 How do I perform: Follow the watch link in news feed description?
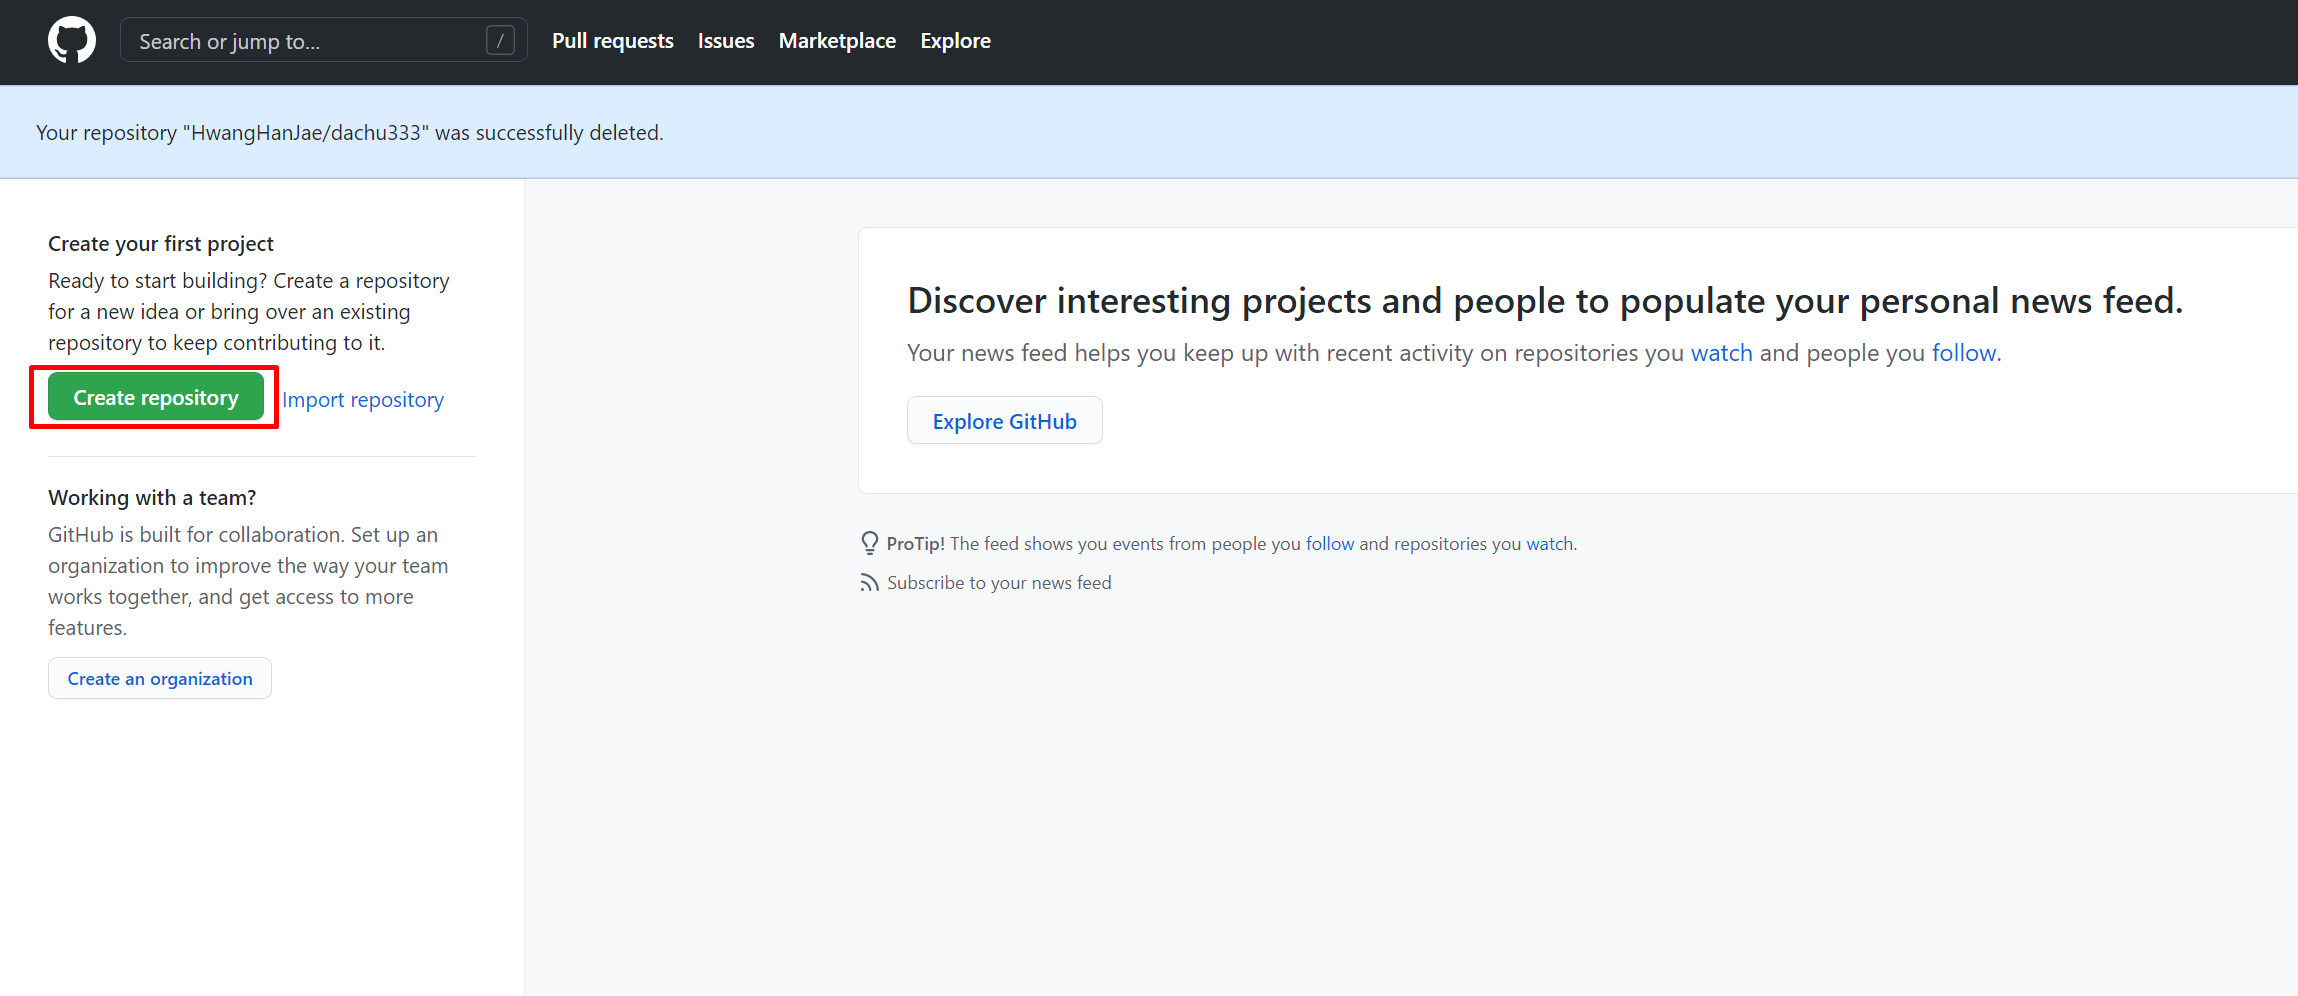1721,353
